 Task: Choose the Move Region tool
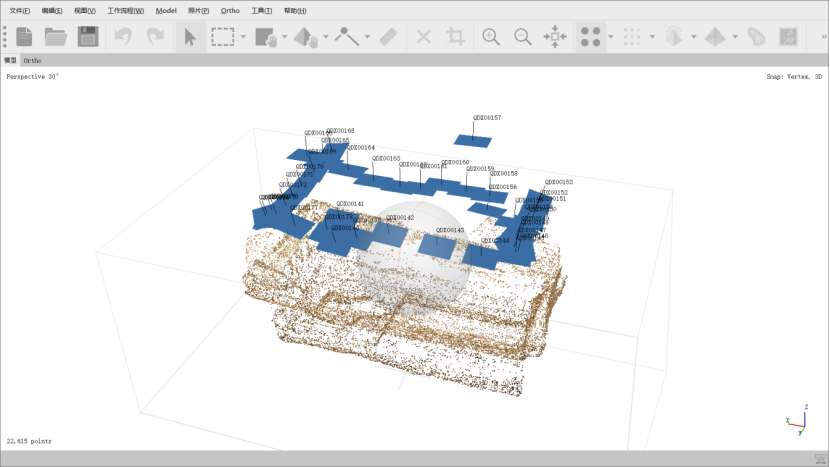click(x=266, y=37)
